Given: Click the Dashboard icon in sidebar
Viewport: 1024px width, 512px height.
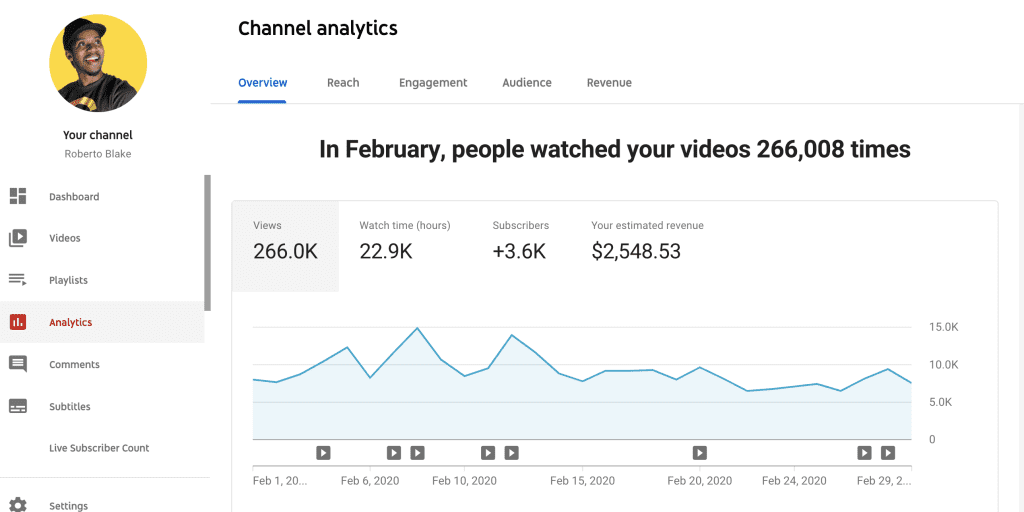Looking at the screenshot, I should coord(18,197).
